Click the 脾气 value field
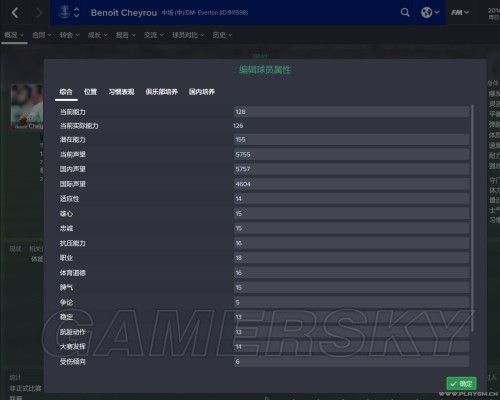Image resolution: width=500 pixels, height=400 pixels. tap(351, 287)
